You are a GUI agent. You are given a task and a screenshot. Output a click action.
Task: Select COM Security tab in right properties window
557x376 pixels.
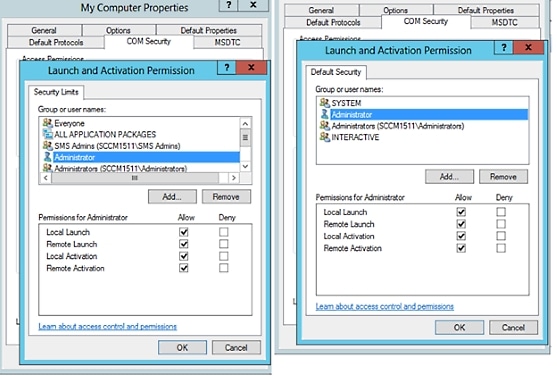pyautogui.click(x=426, y=21)
